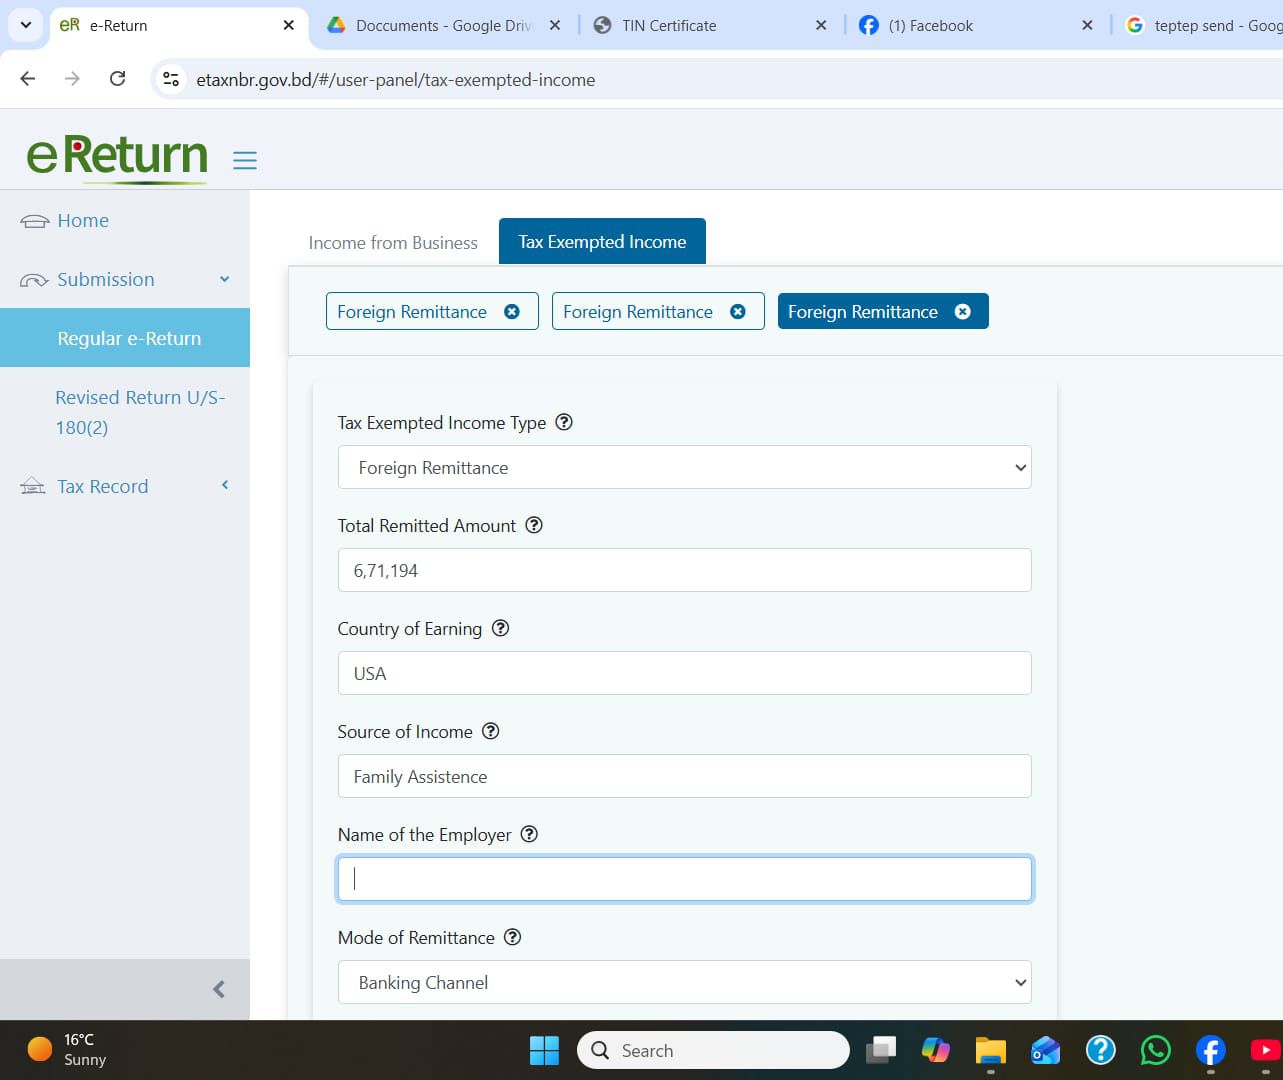Switch to the Income from Business tab
Screen dimensions: 1283x1080
tap(393, 242)
